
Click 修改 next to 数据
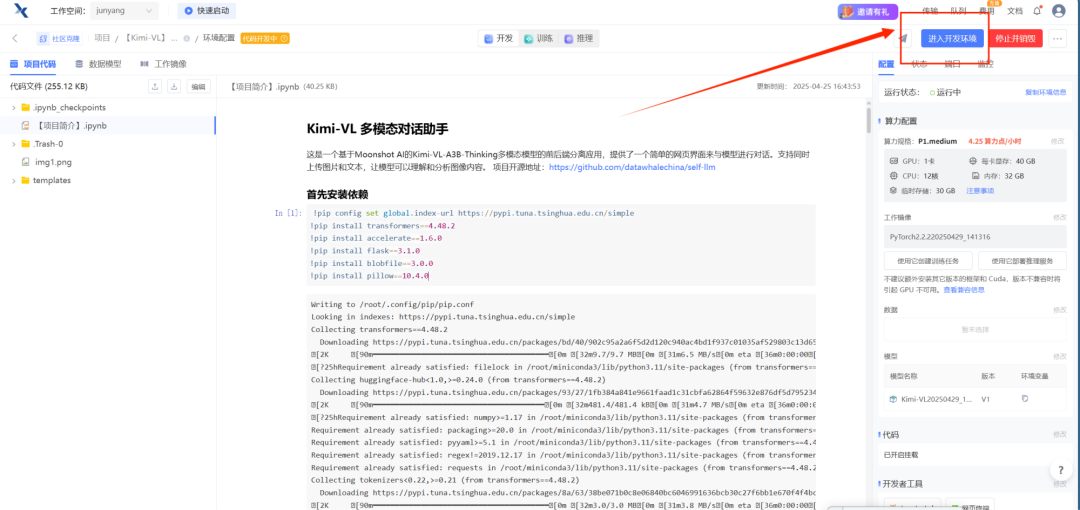[x=1059, y=310]
